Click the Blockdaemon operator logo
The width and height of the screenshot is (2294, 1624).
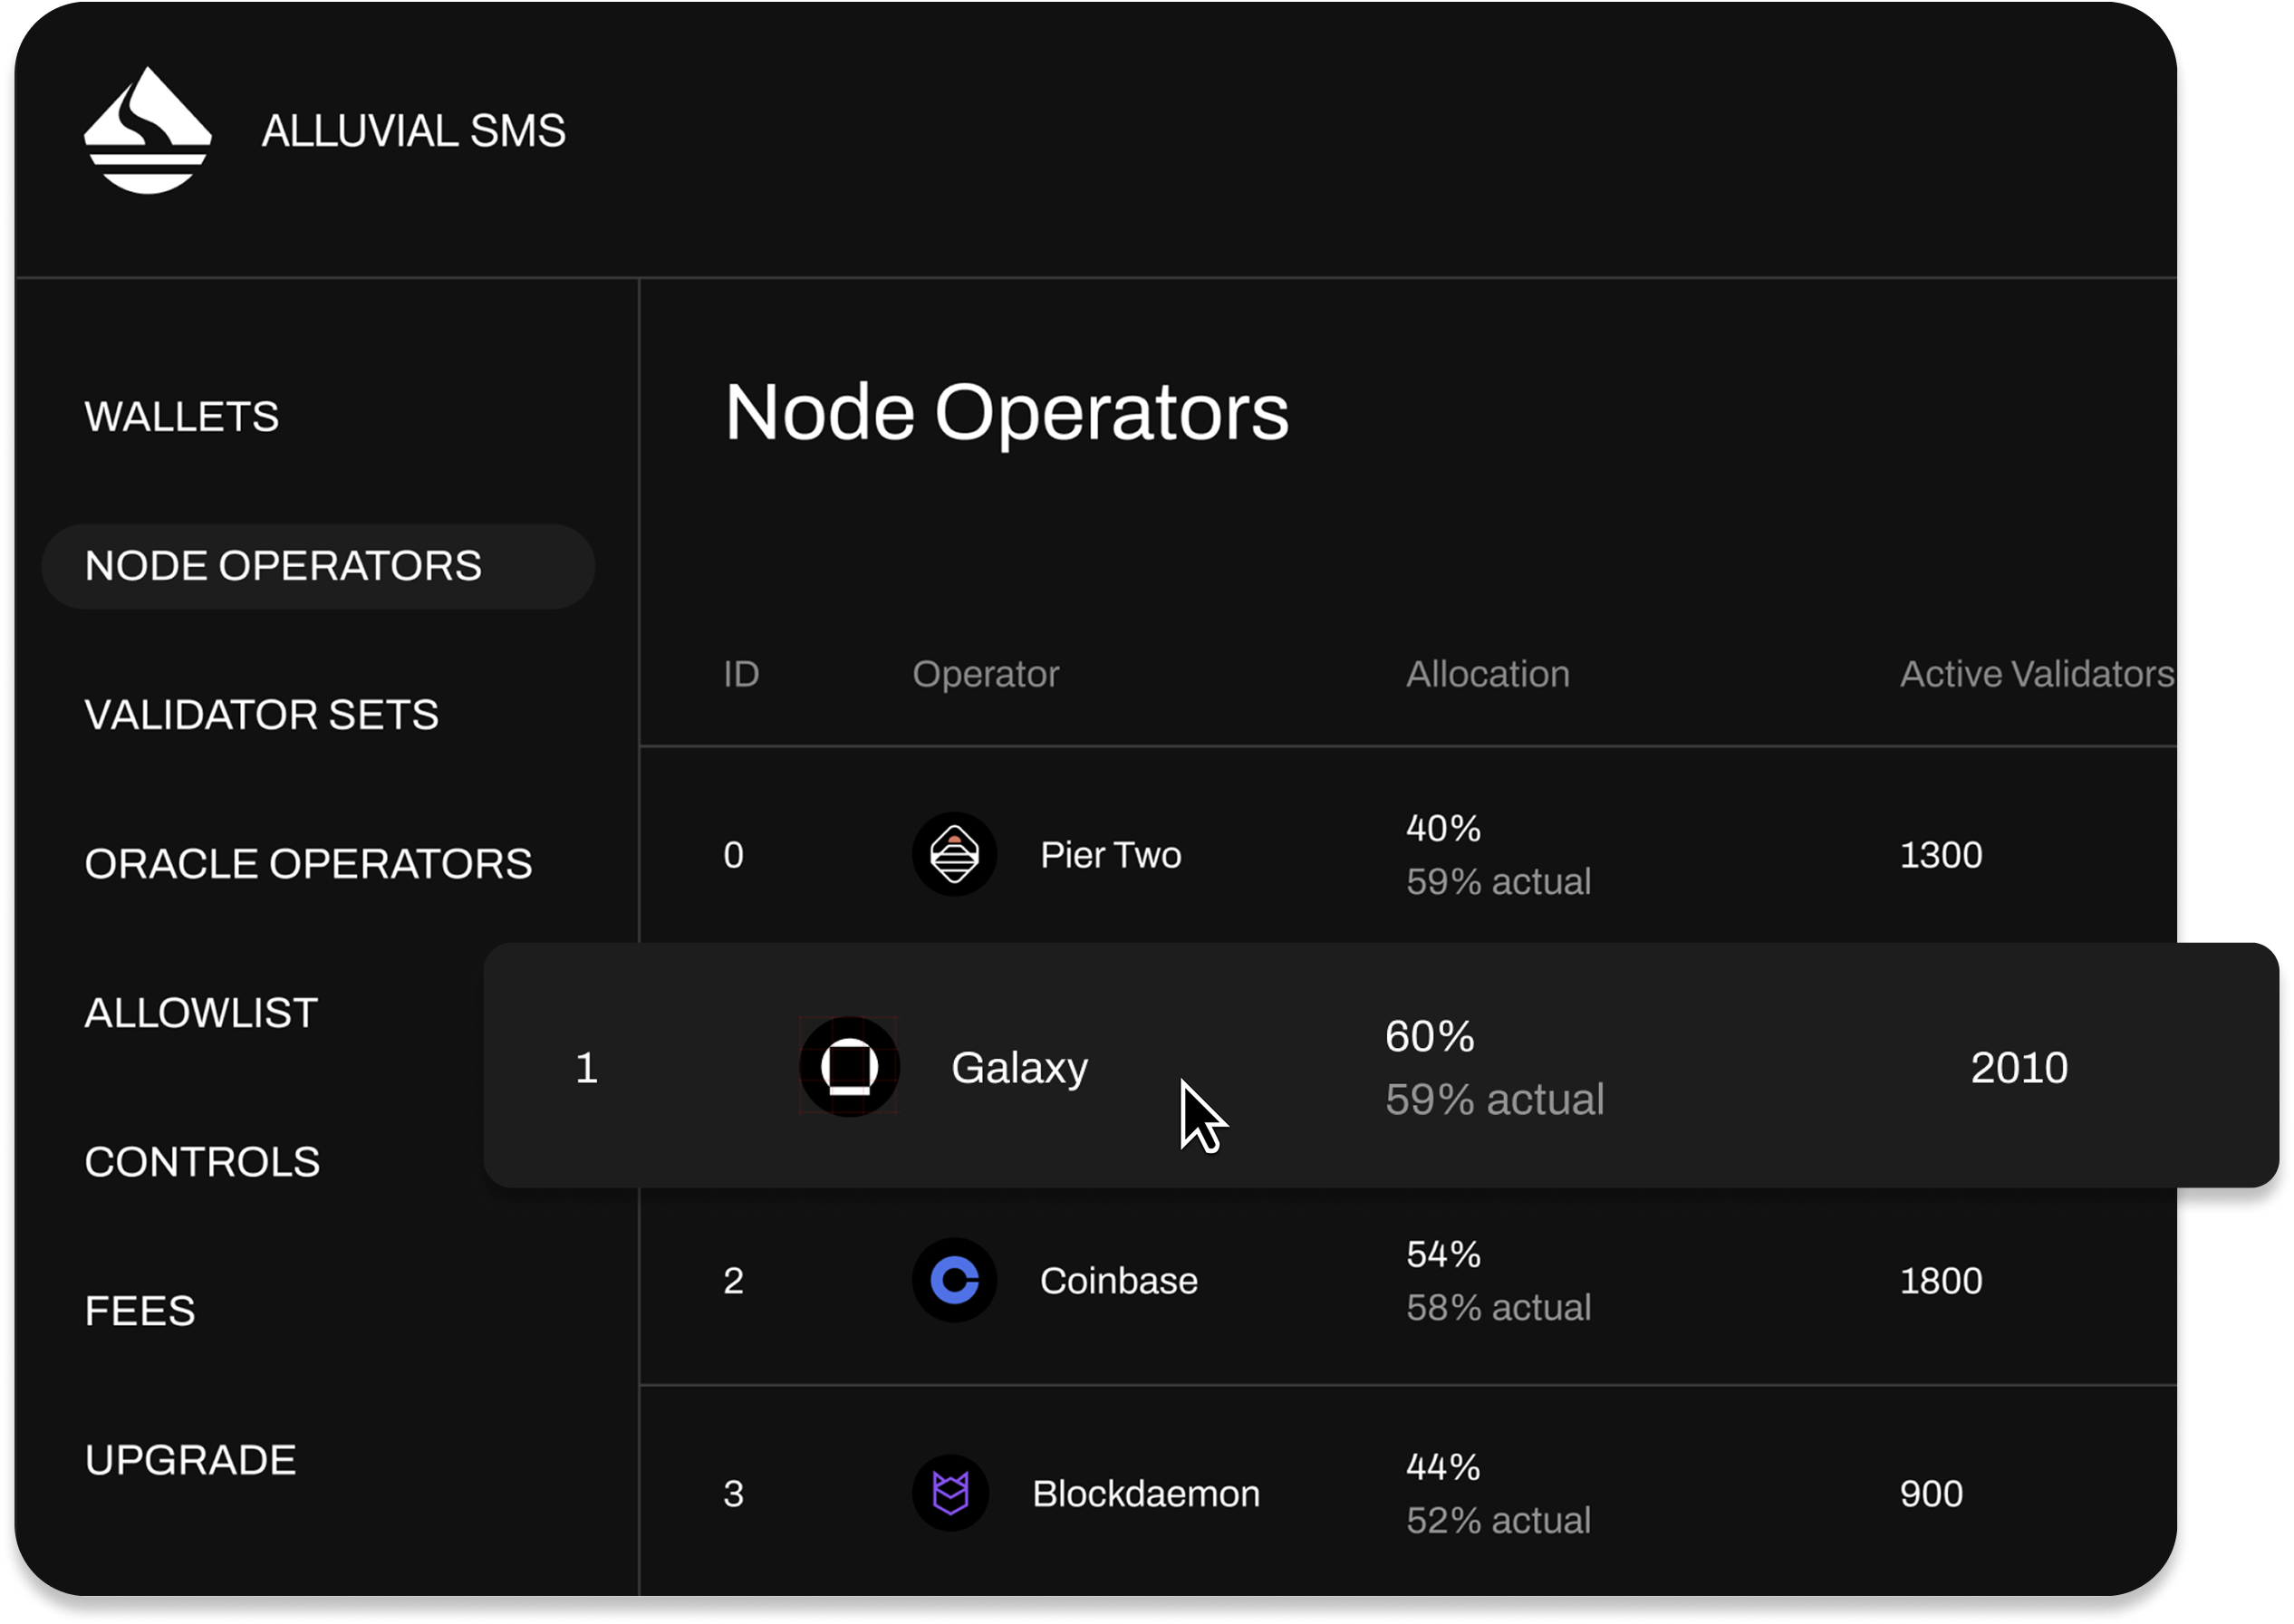tap(950, 1493)
